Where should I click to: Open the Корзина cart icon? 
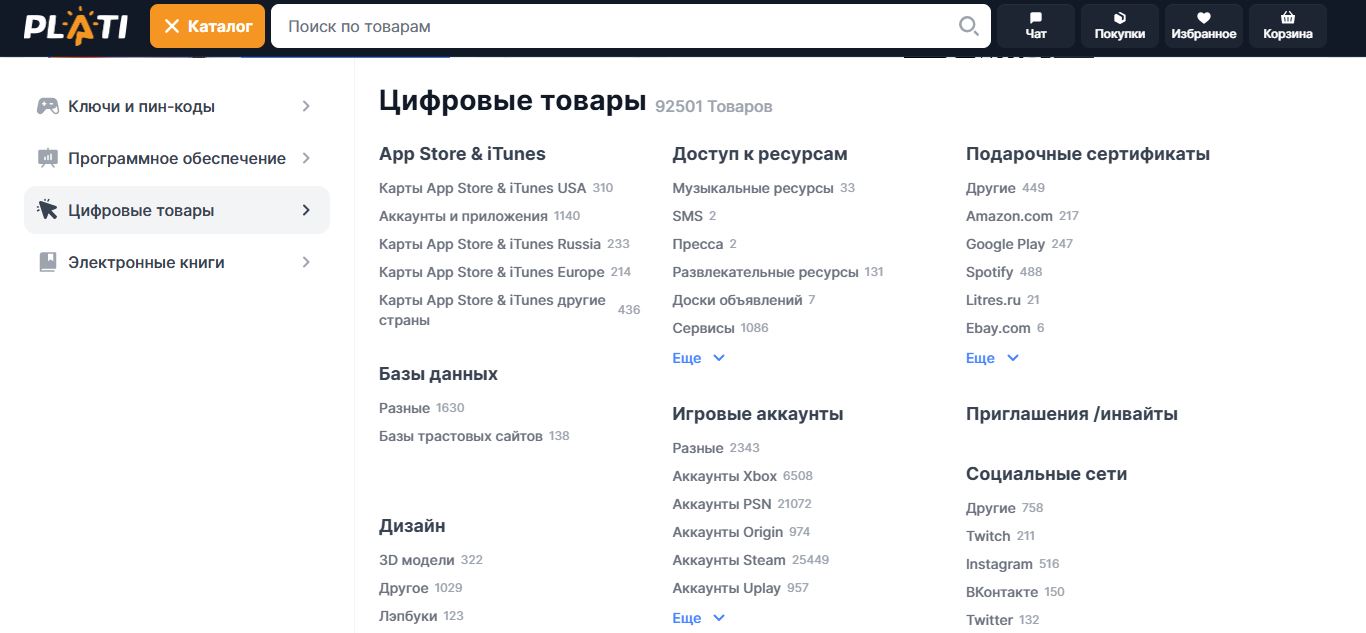[x=1288, y=18]
